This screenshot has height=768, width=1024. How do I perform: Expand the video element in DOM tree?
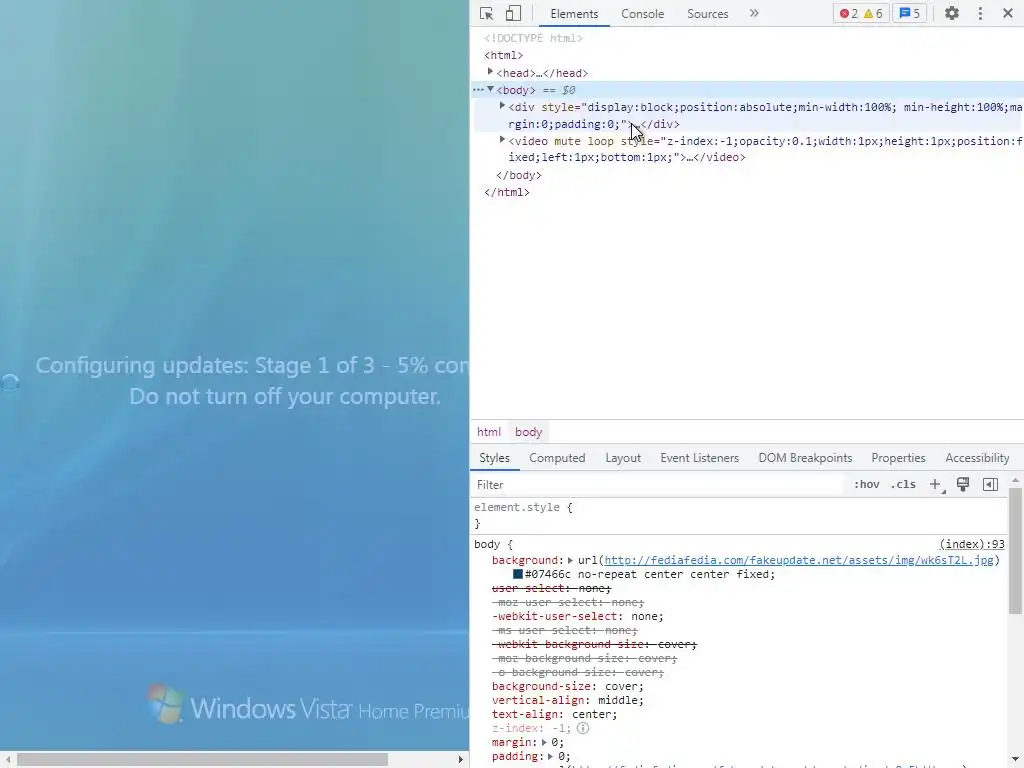[x=502, y=140]
